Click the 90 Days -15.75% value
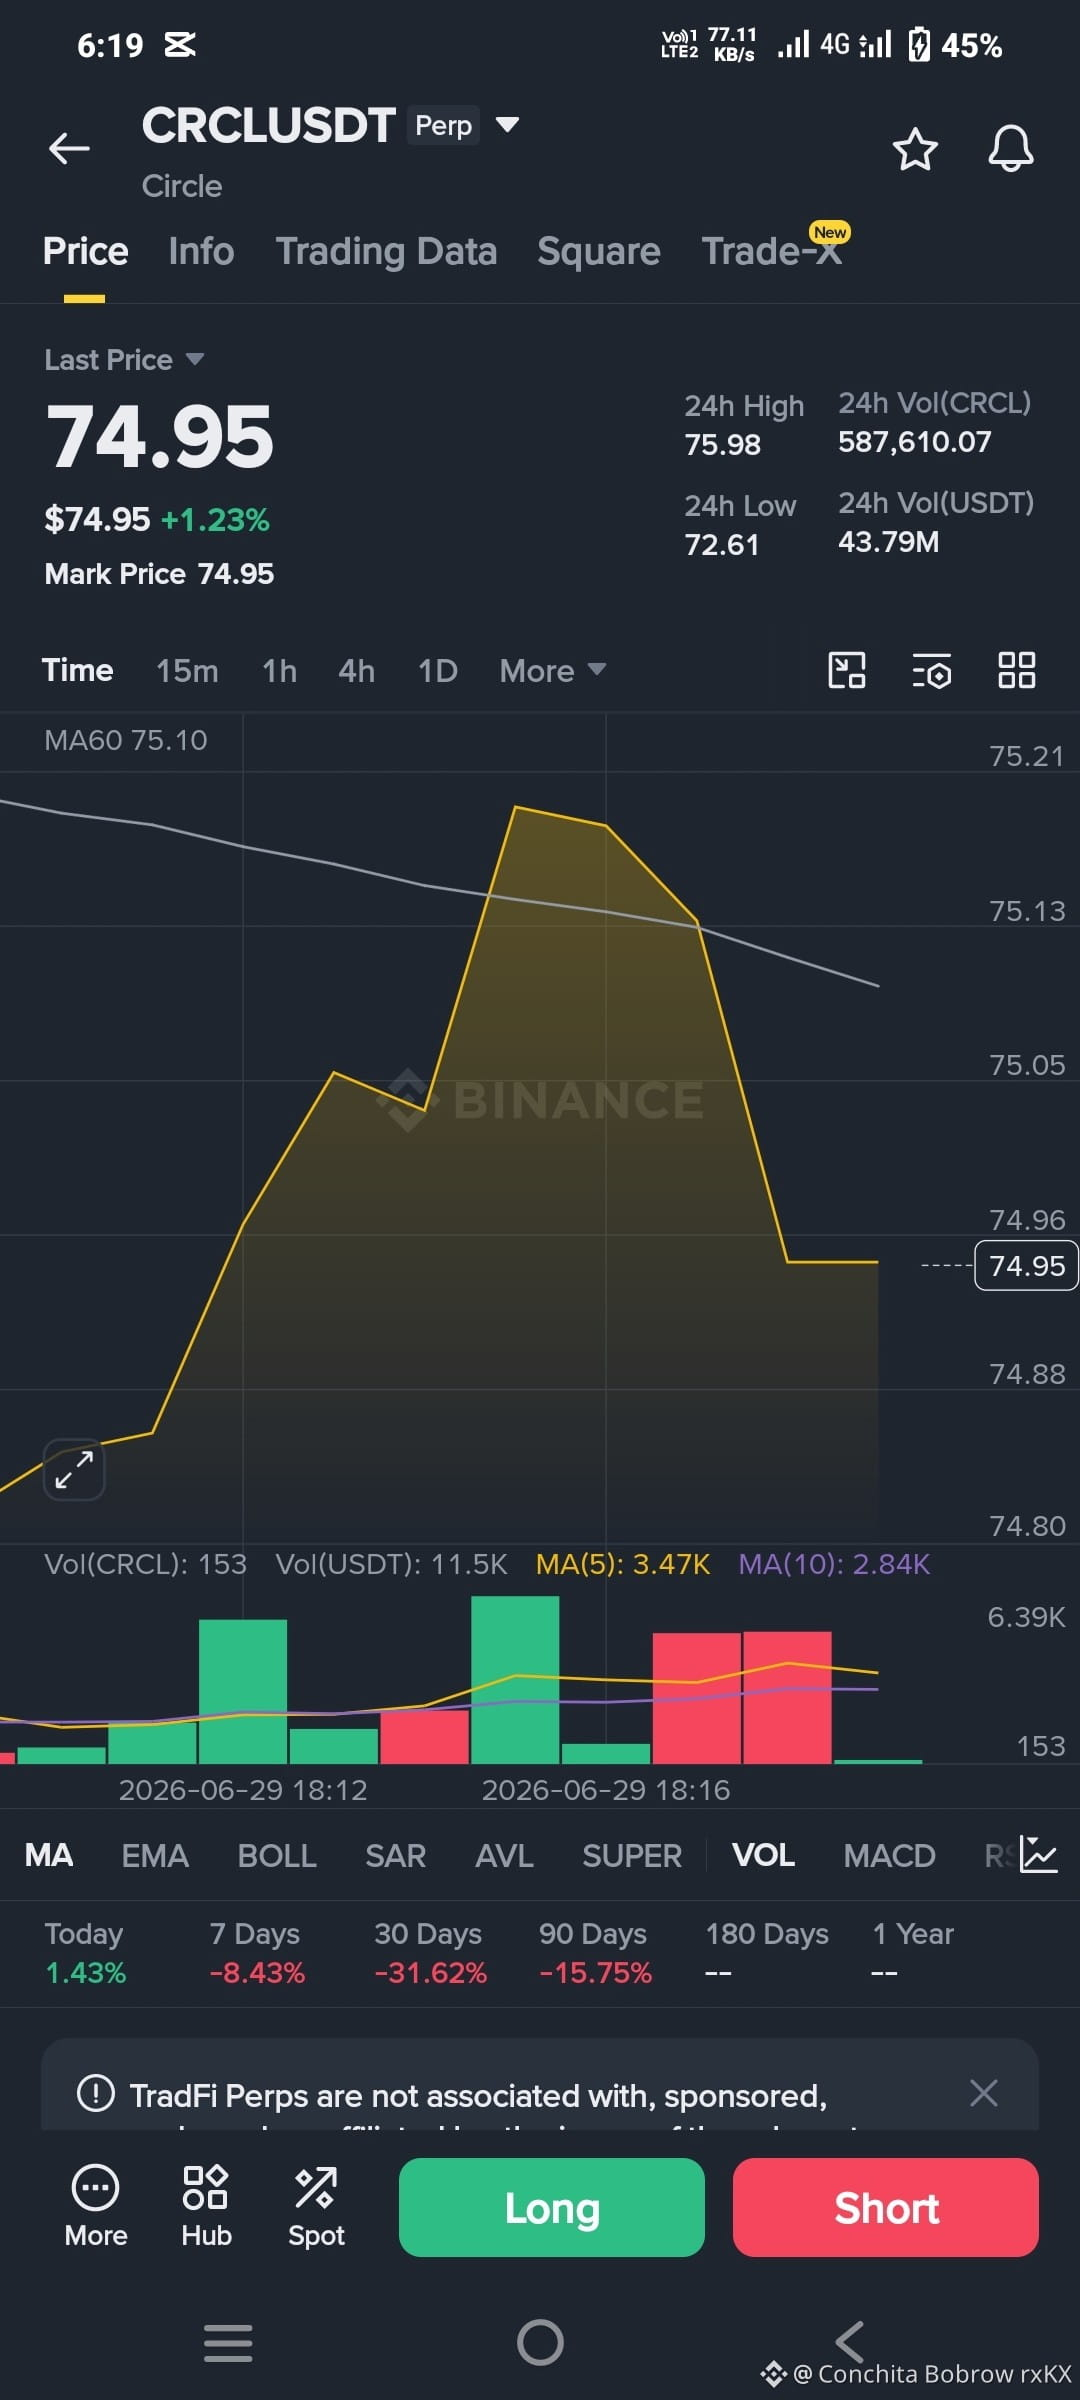1080x2400 pixels. click(x=595, y=1973)
